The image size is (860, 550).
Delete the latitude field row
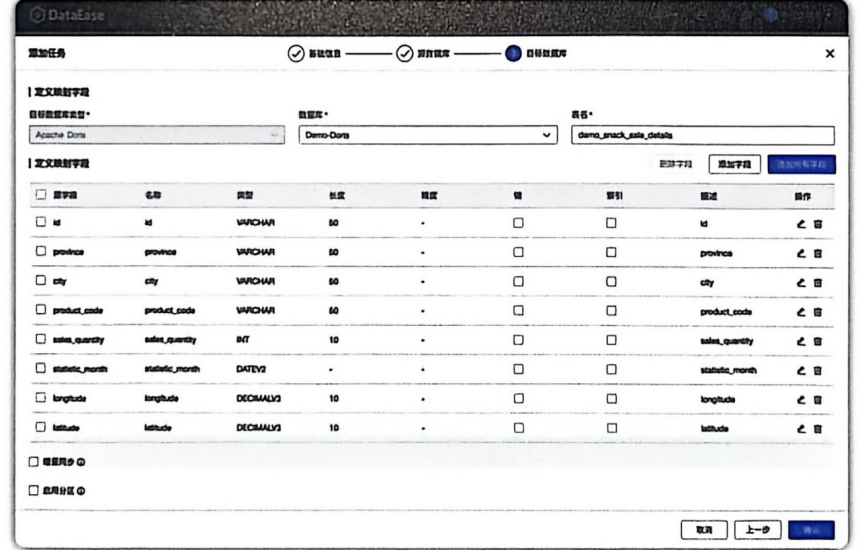coord(818,429)
